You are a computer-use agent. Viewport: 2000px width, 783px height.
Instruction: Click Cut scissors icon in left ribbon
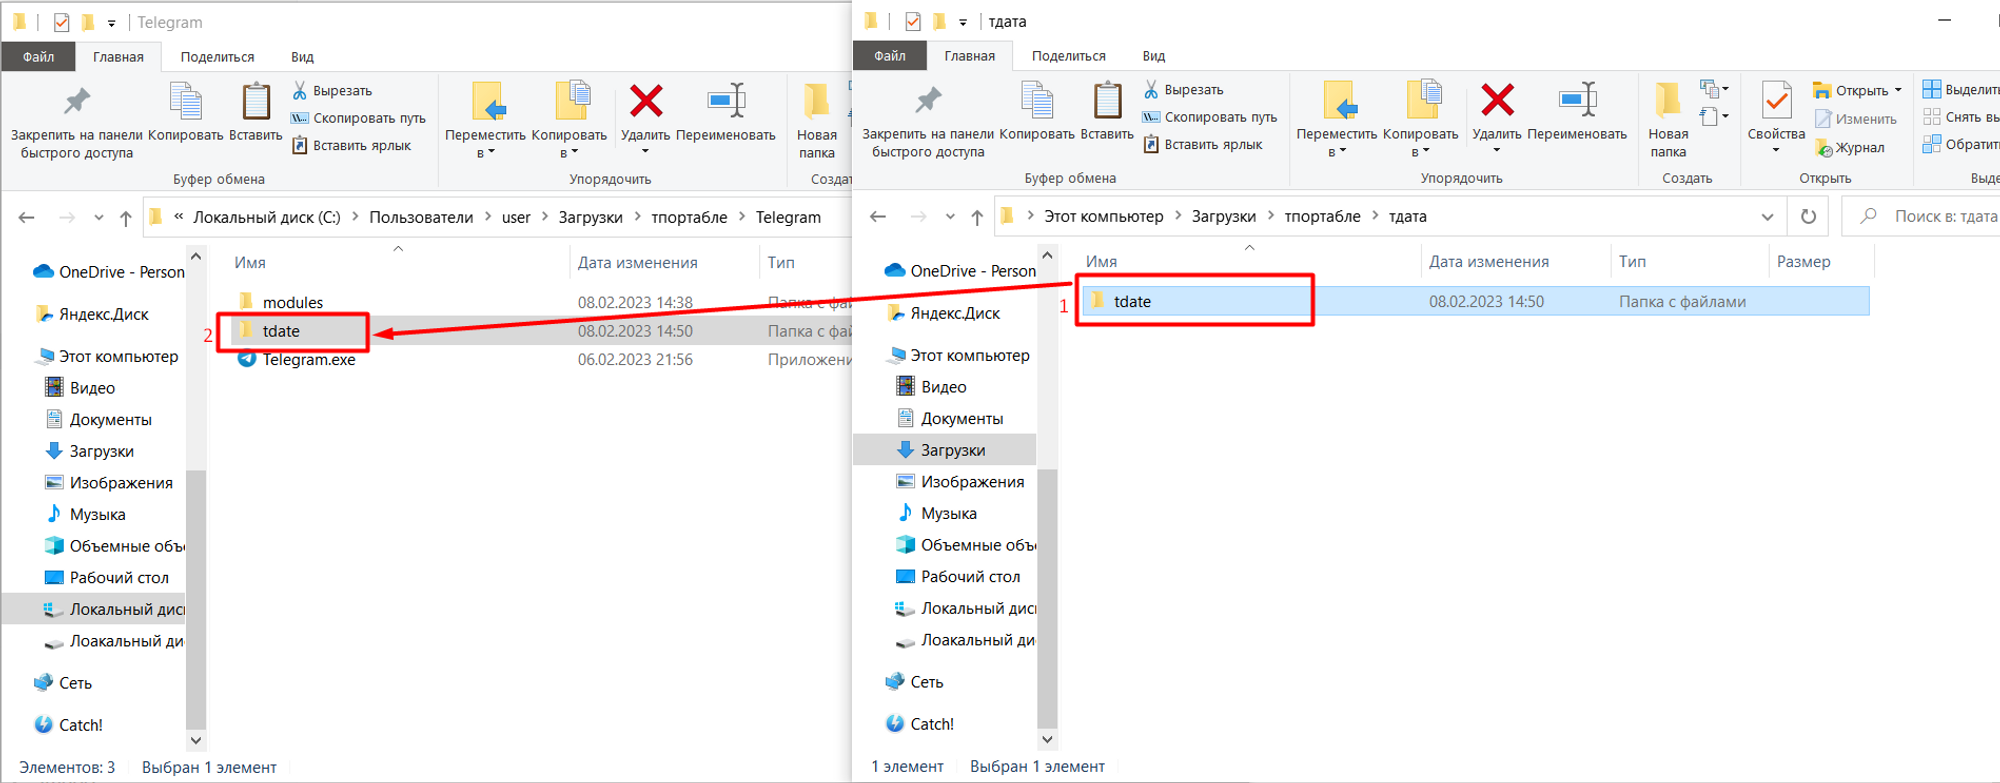coord(300,91)
